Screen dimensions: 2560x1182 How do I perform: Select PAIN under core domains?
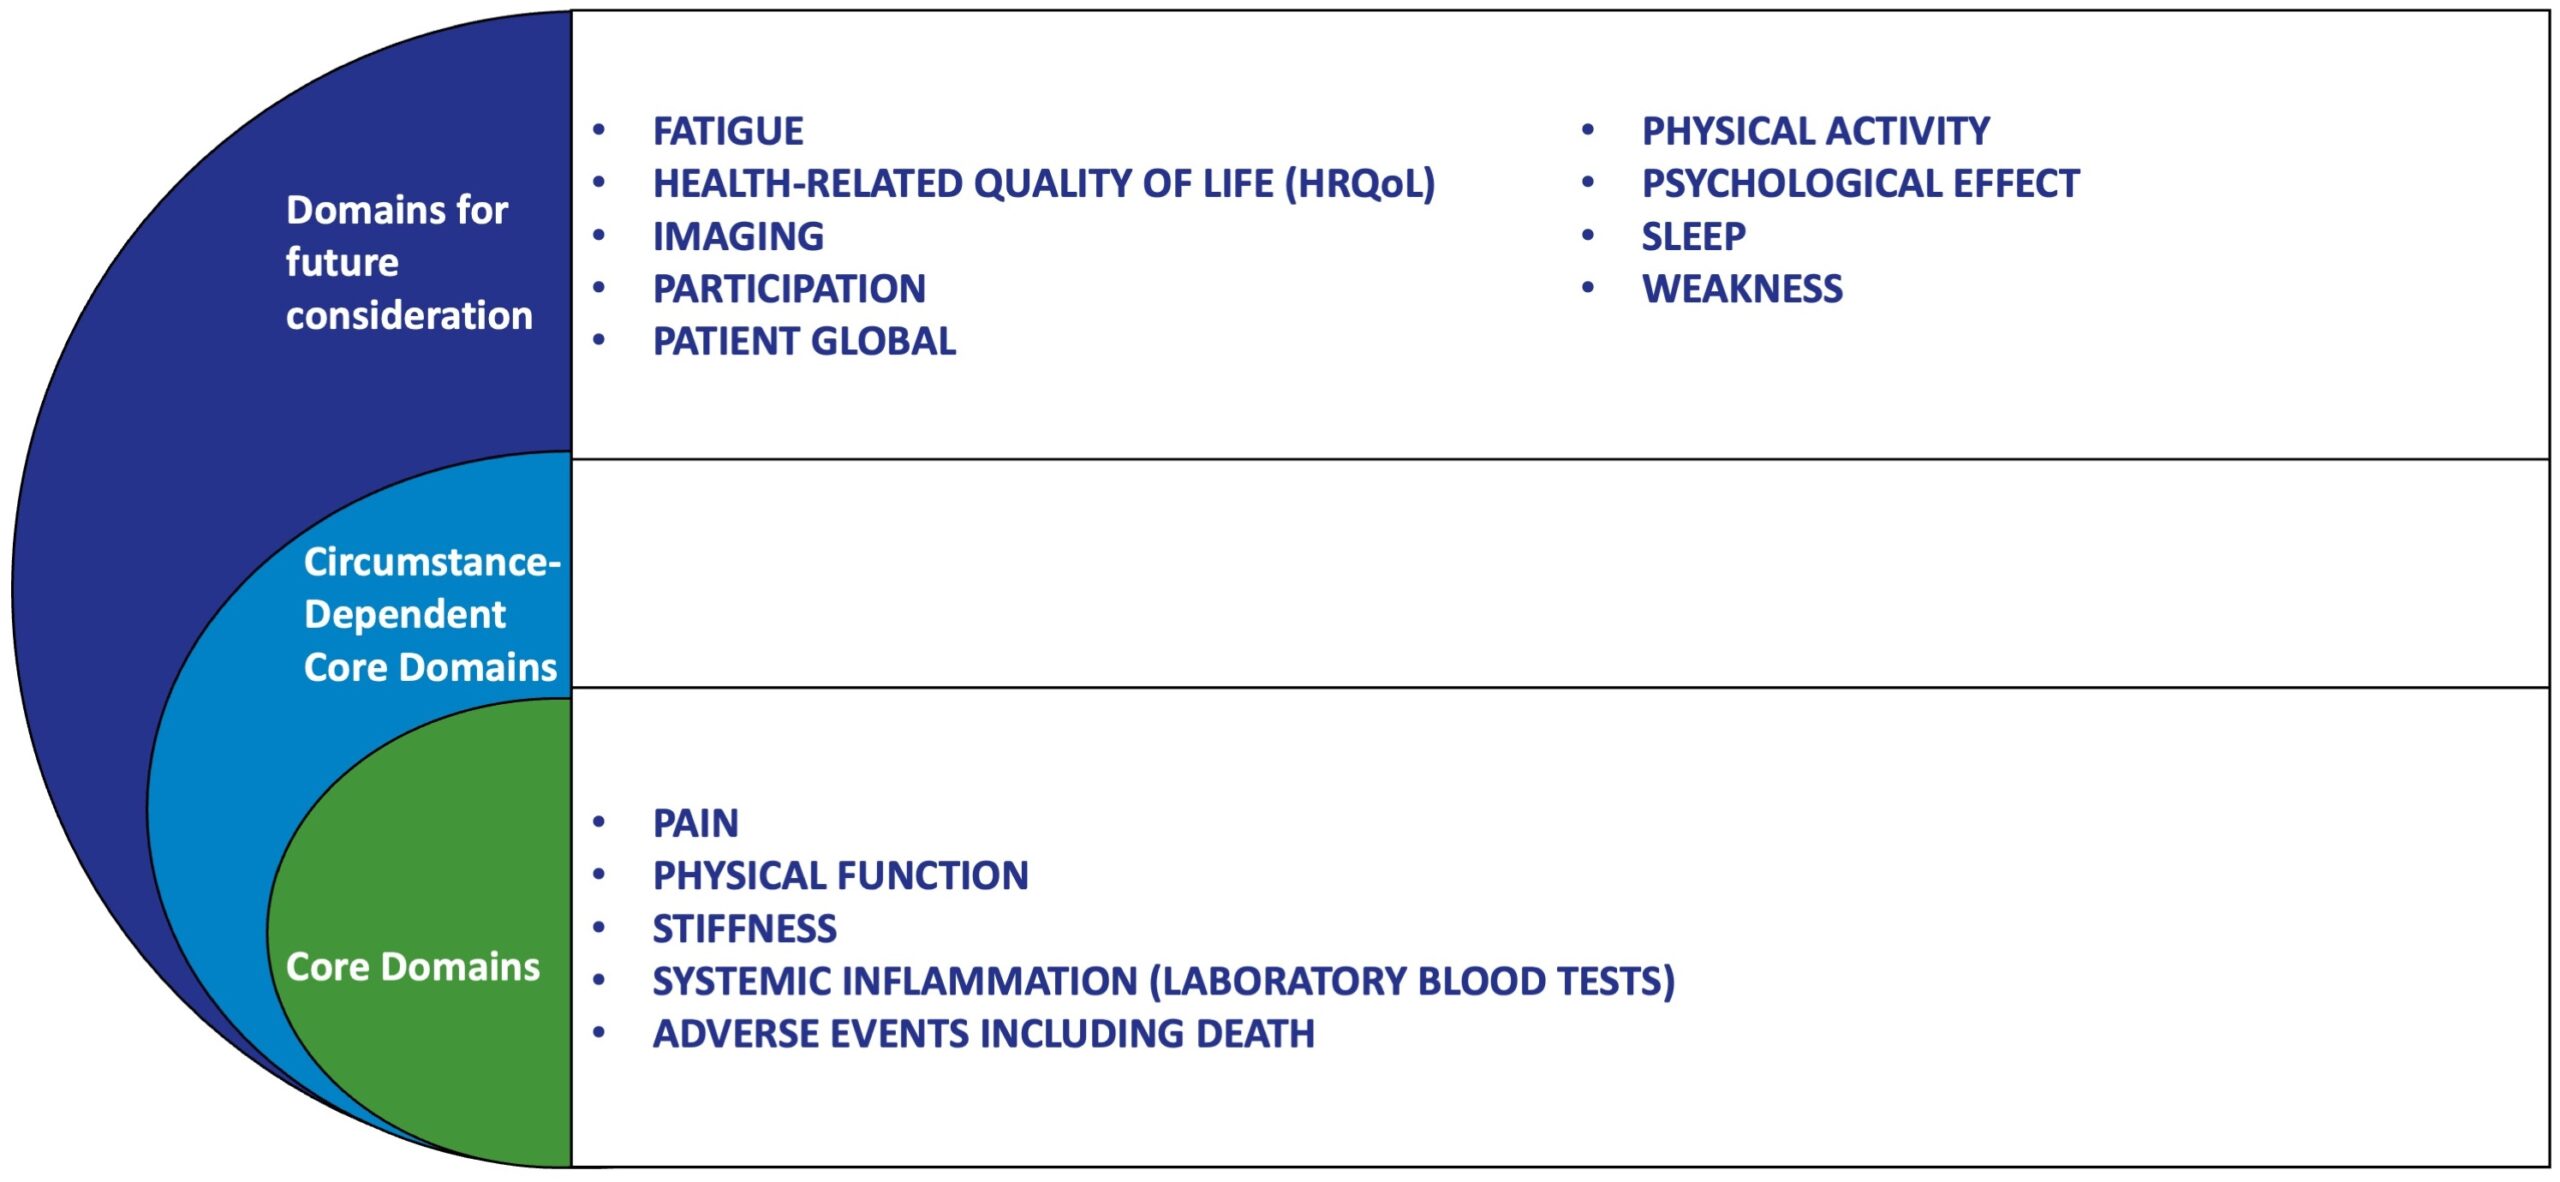[695, 824]
